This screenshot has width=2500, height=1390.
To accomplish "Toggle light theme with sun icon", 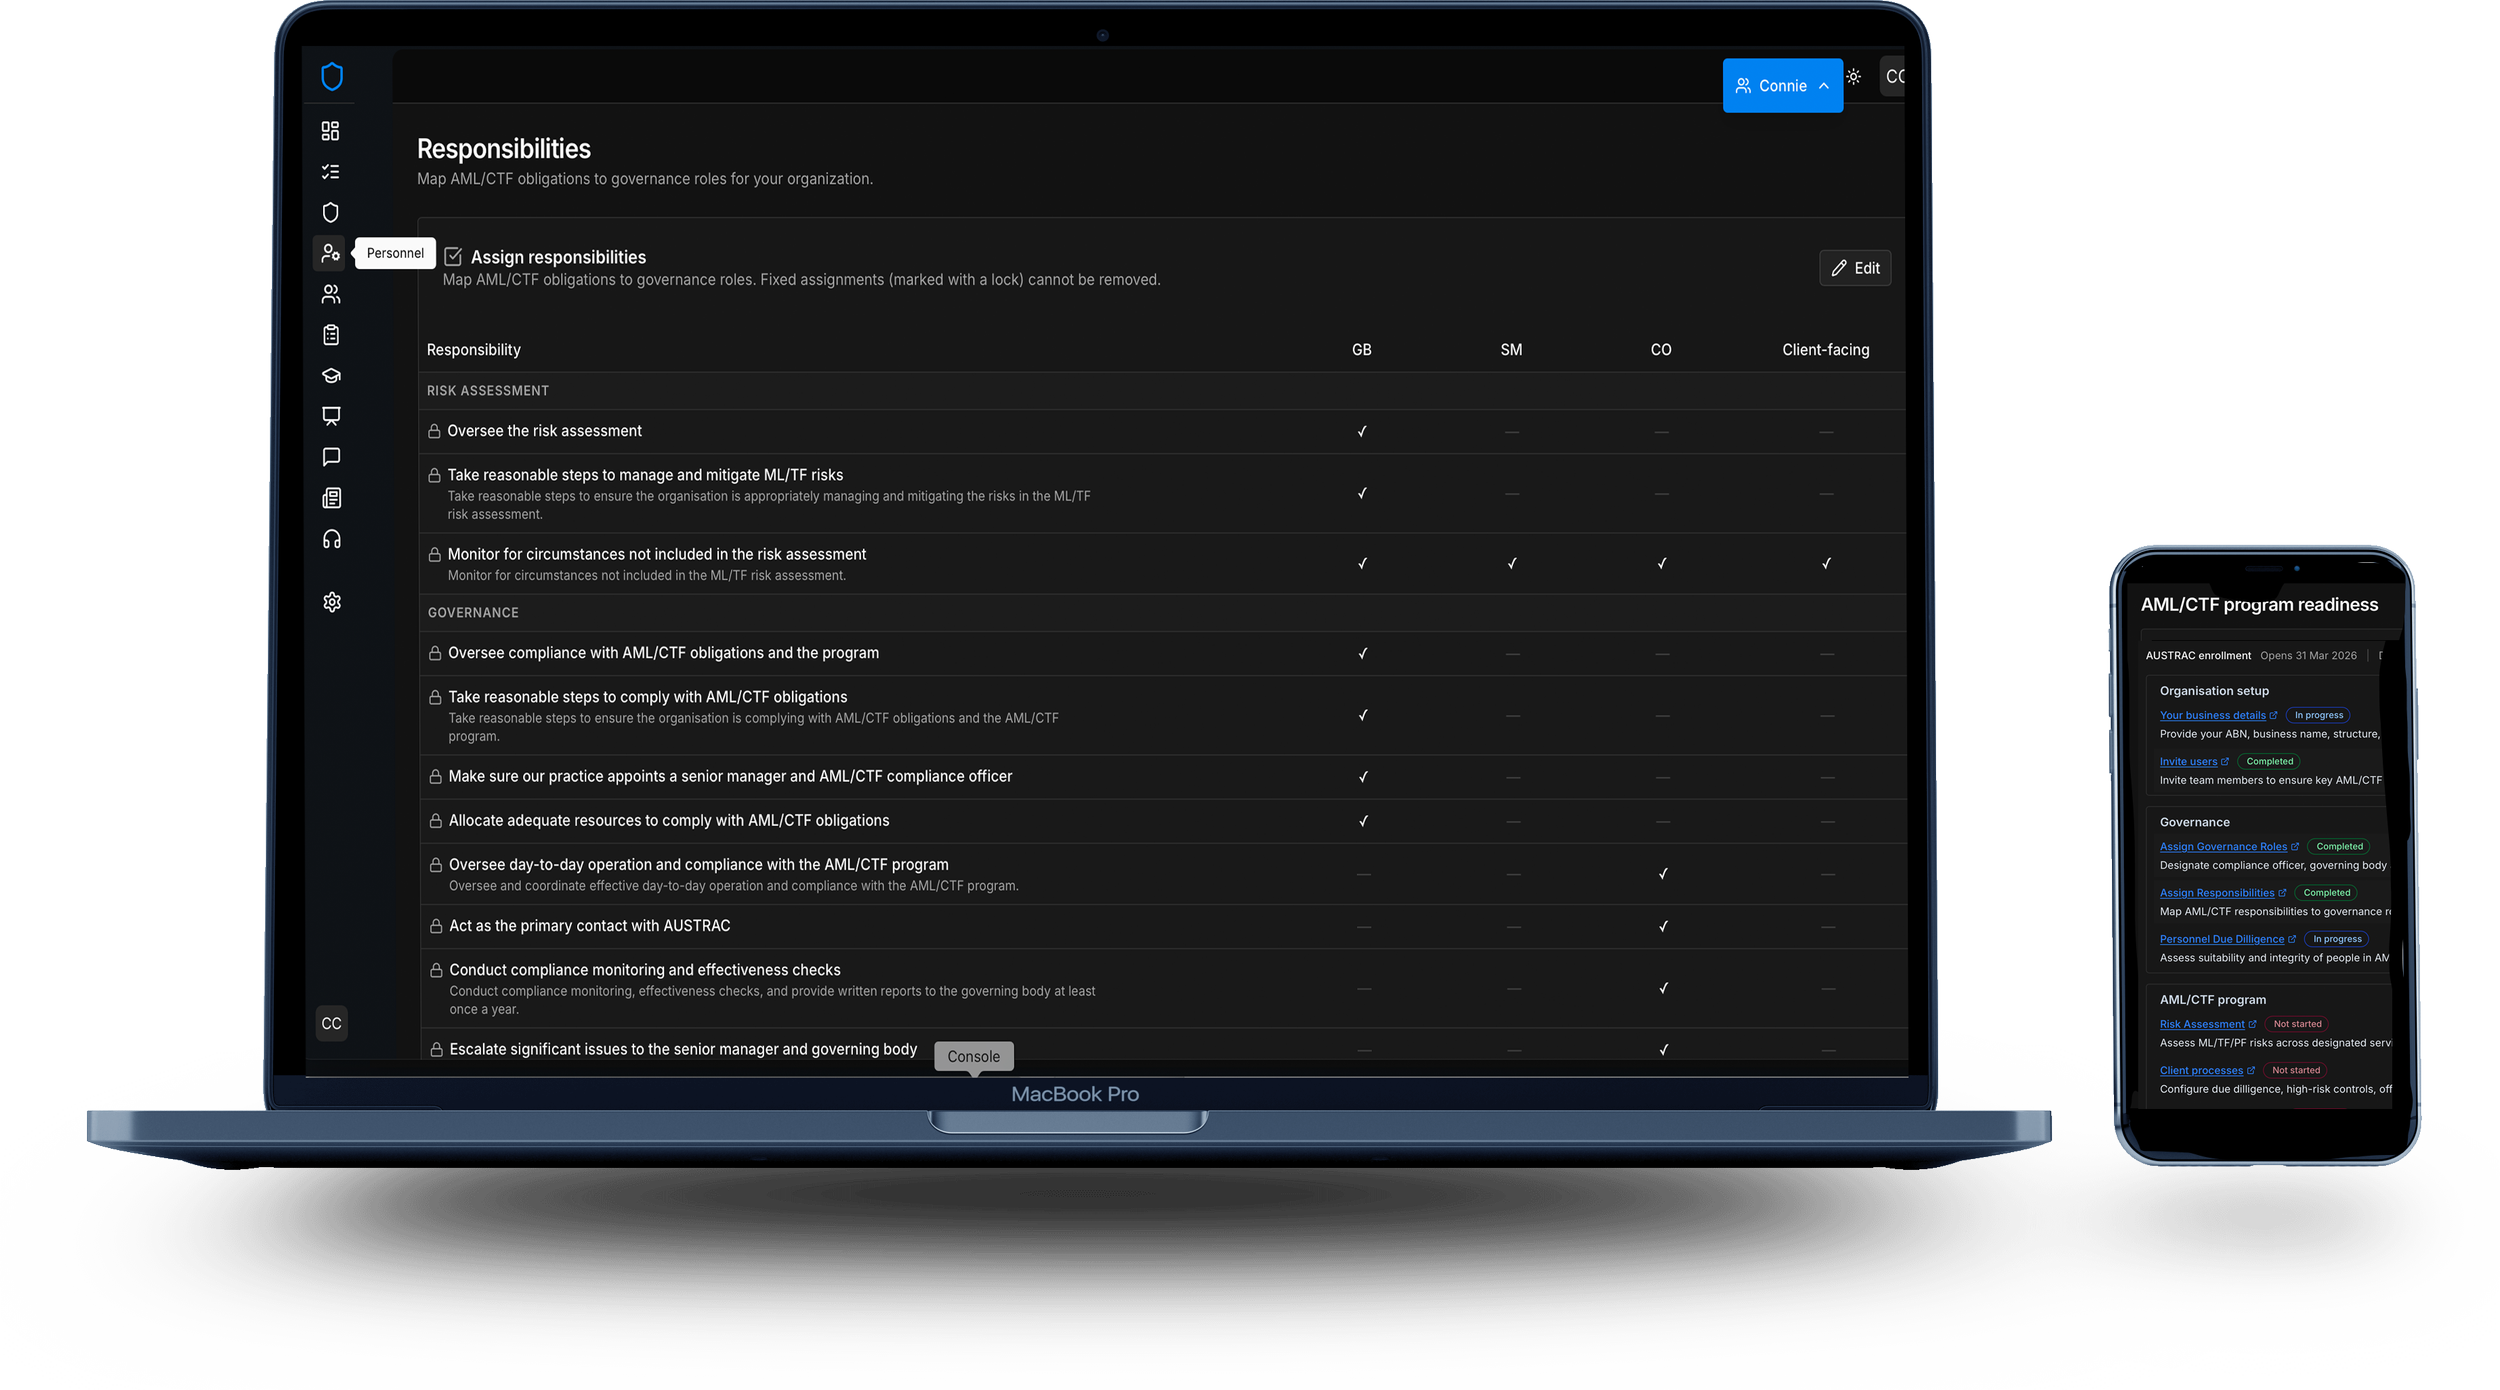I will coord(1853,77).
